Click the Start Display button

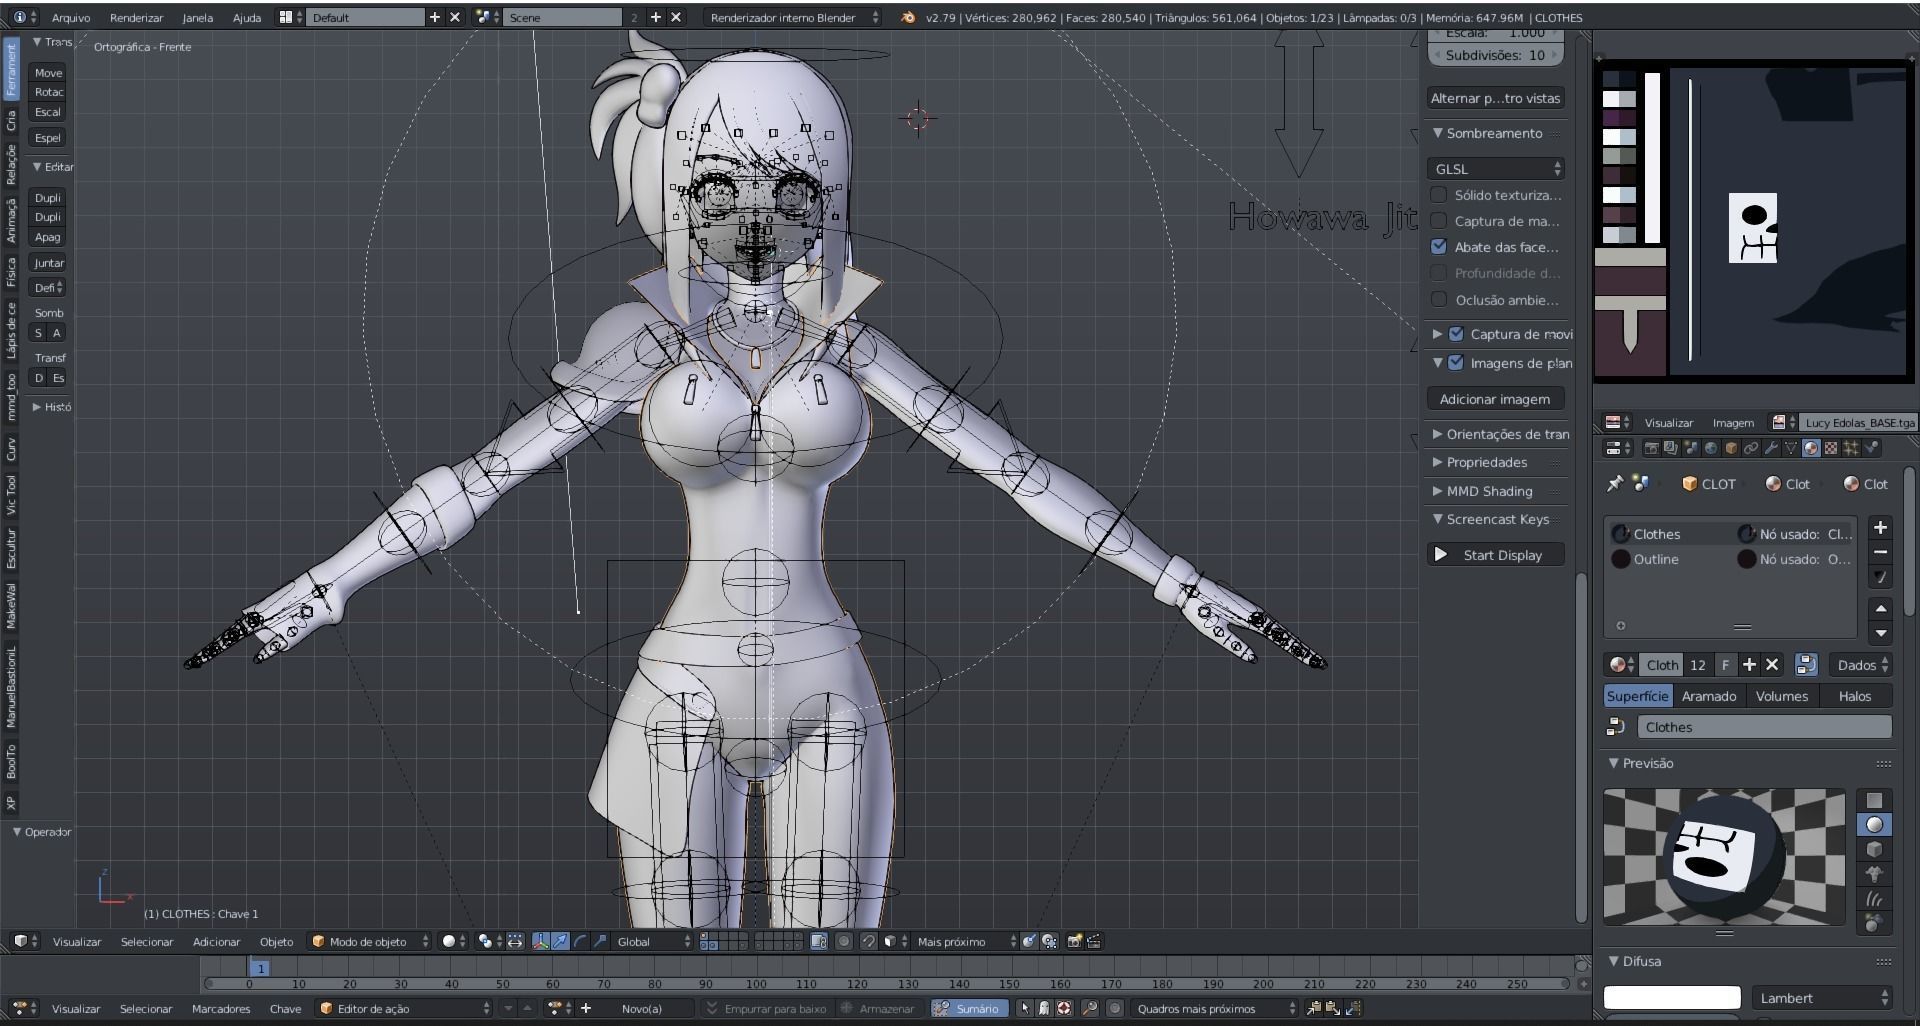[1496, 555]
